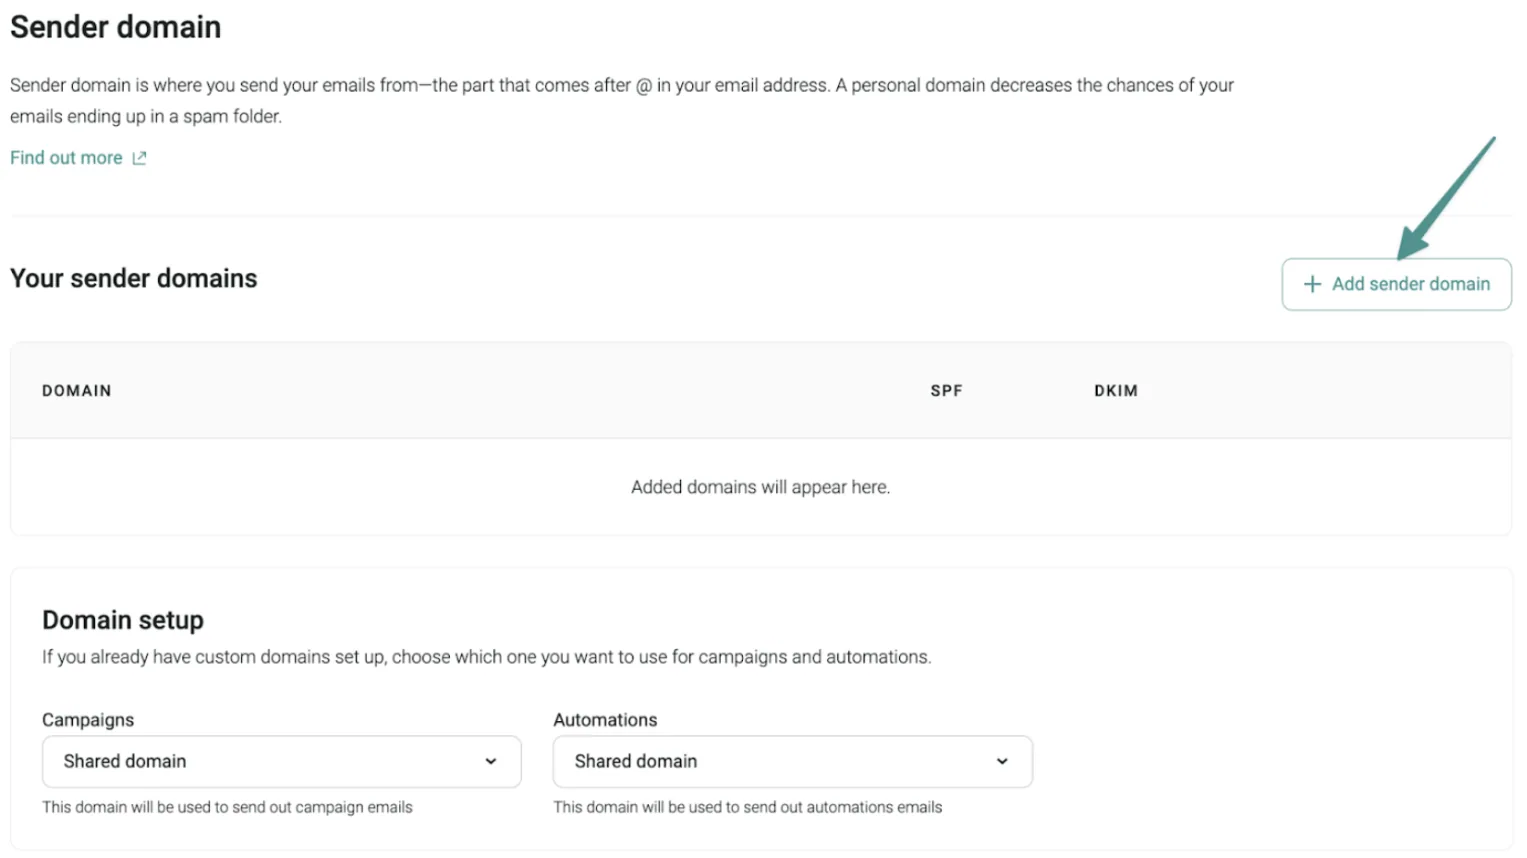Click the DOMAIN column header

click(x=77, y=391)
